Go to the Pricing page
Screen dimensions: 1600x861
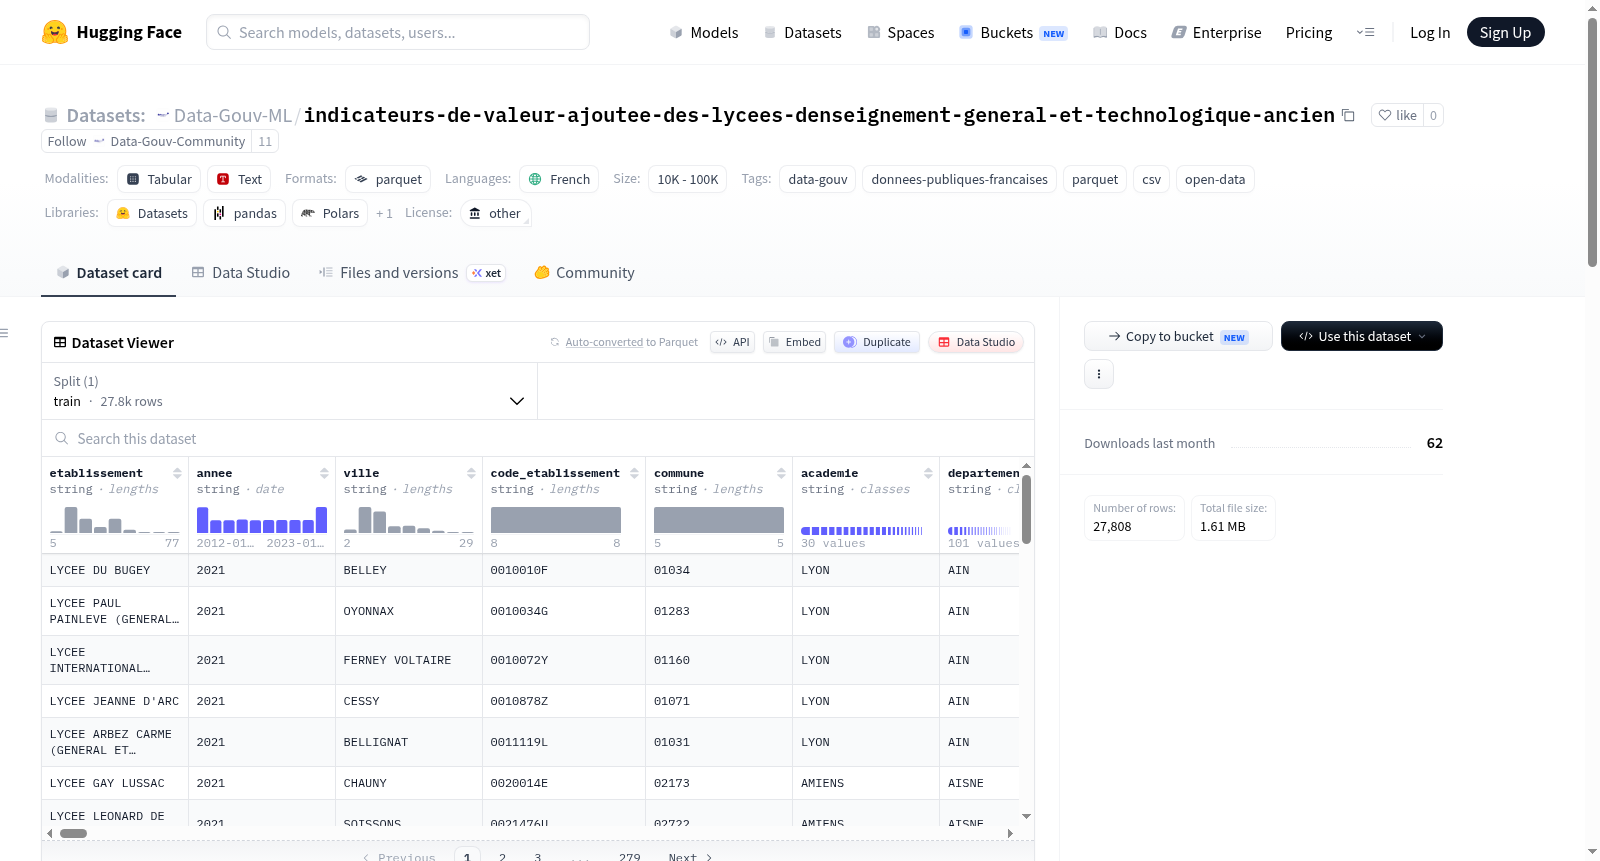pos(1308,32)
